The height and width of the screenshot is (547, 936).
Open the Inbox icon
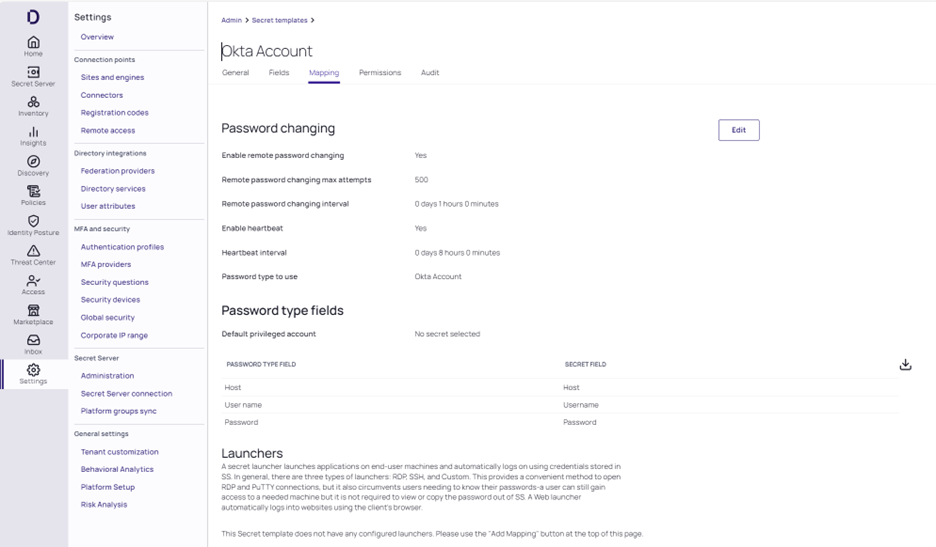pos(33,341)
